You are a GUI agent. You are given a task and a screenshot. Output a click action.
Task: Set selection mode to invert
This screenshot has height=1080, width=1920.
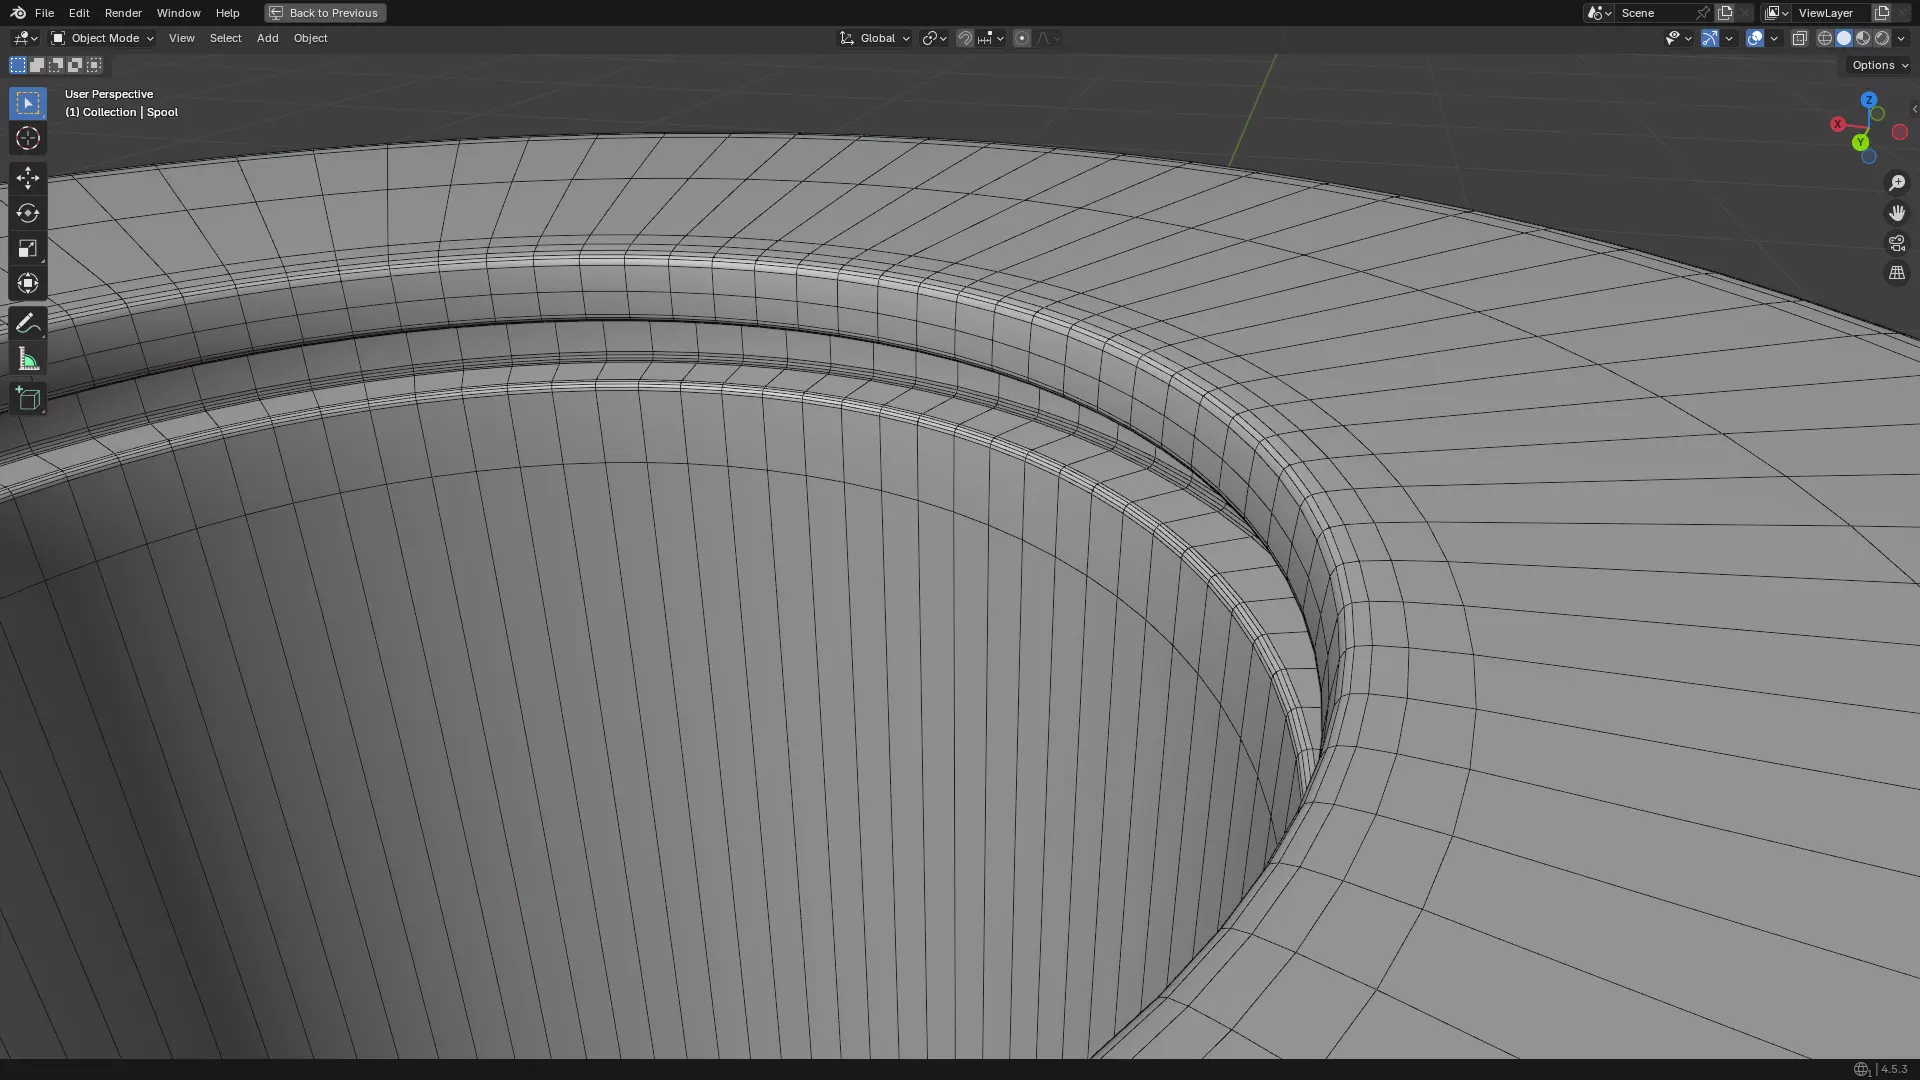(x=75, y=65)
